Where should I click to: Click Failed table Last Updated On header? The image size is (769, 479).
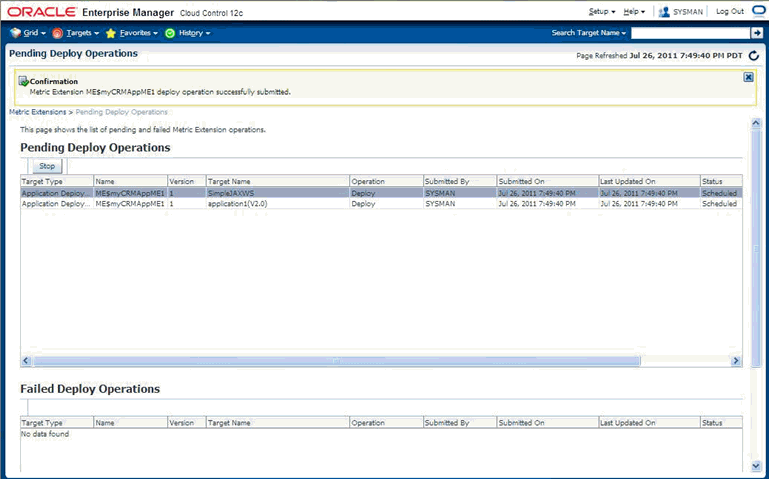[x=649, y=423]
